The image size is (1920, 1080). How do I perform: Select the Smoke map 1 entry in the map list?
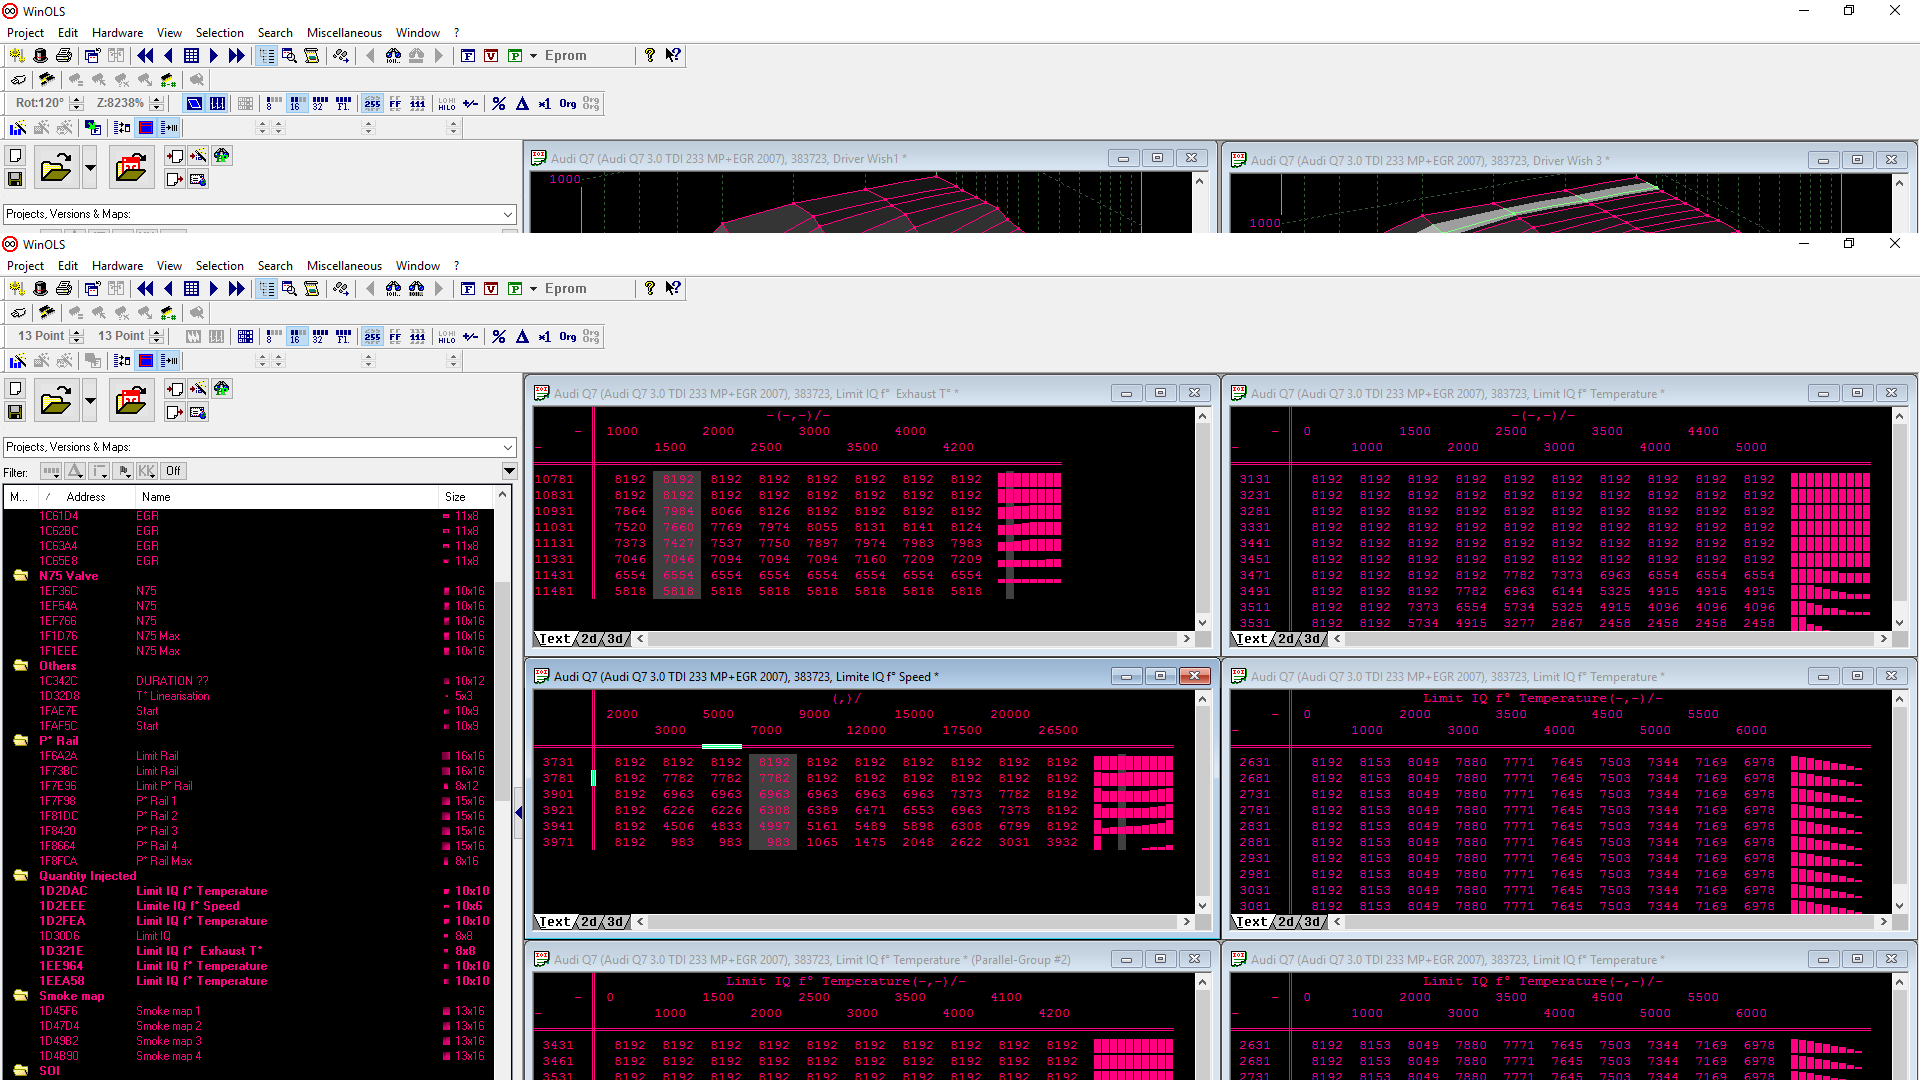[x=168, y=1011]
